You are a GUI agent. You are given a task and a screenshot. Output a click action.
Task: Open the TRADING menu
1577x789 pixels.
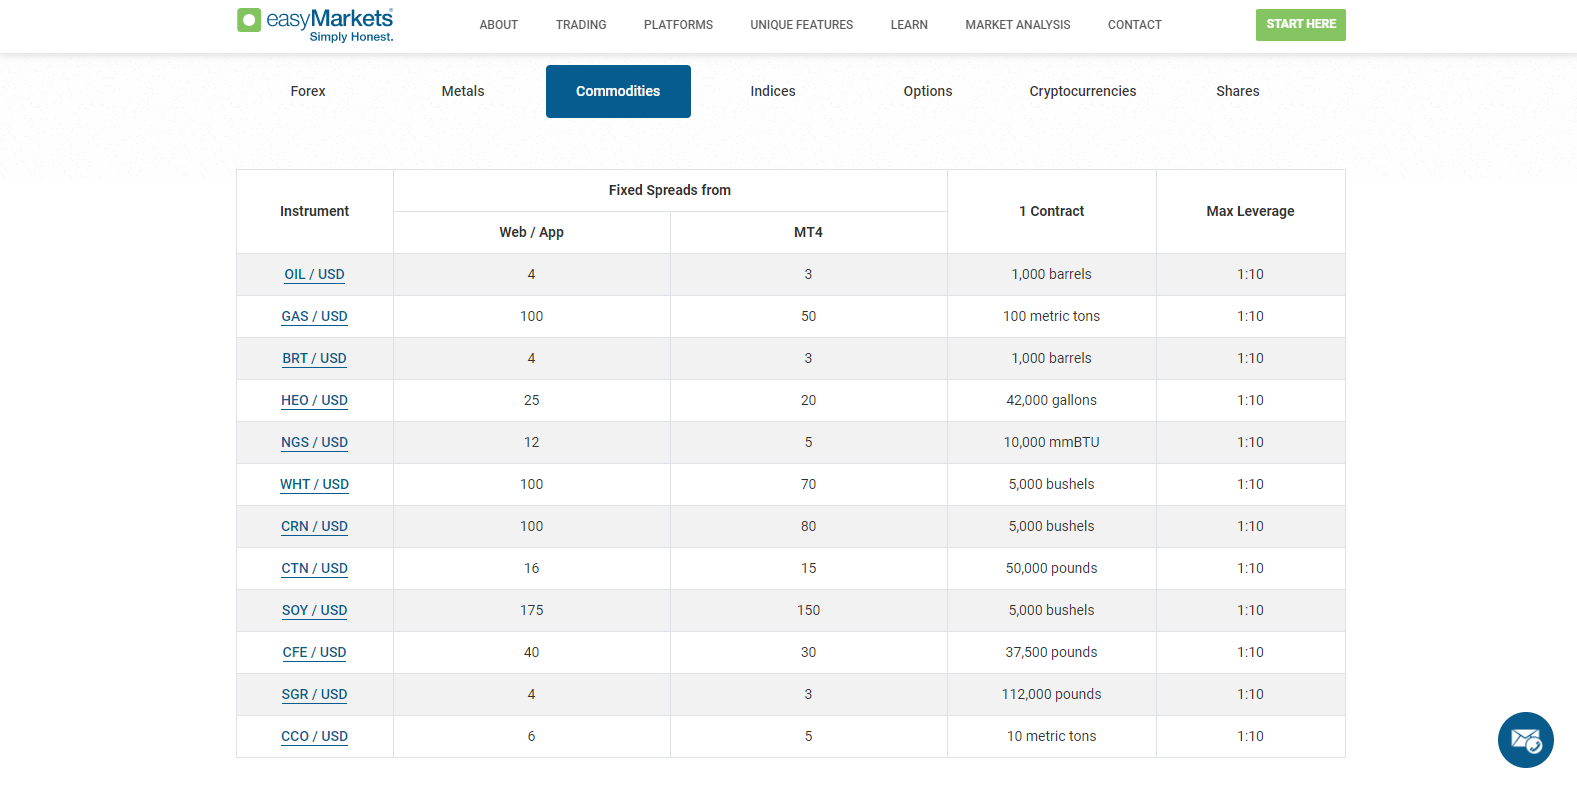click(581, 25)
